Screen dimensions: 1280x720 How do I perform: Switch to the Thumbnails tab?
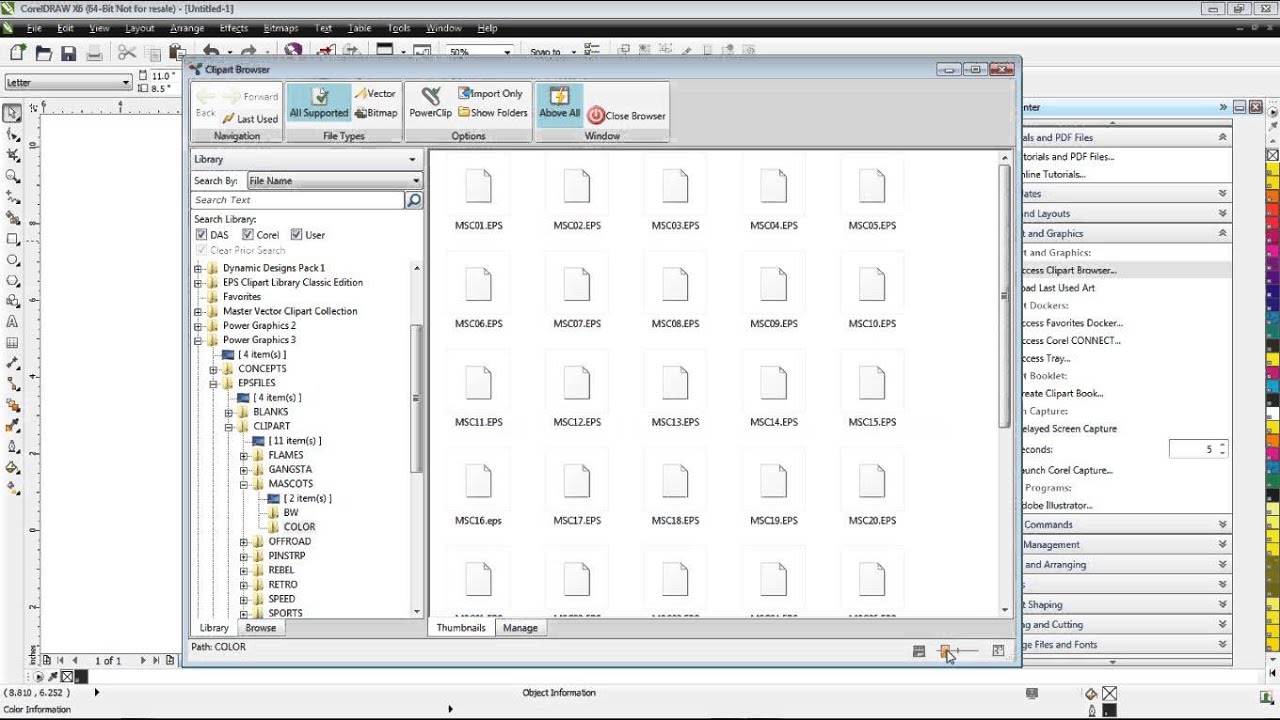[461, 628]
